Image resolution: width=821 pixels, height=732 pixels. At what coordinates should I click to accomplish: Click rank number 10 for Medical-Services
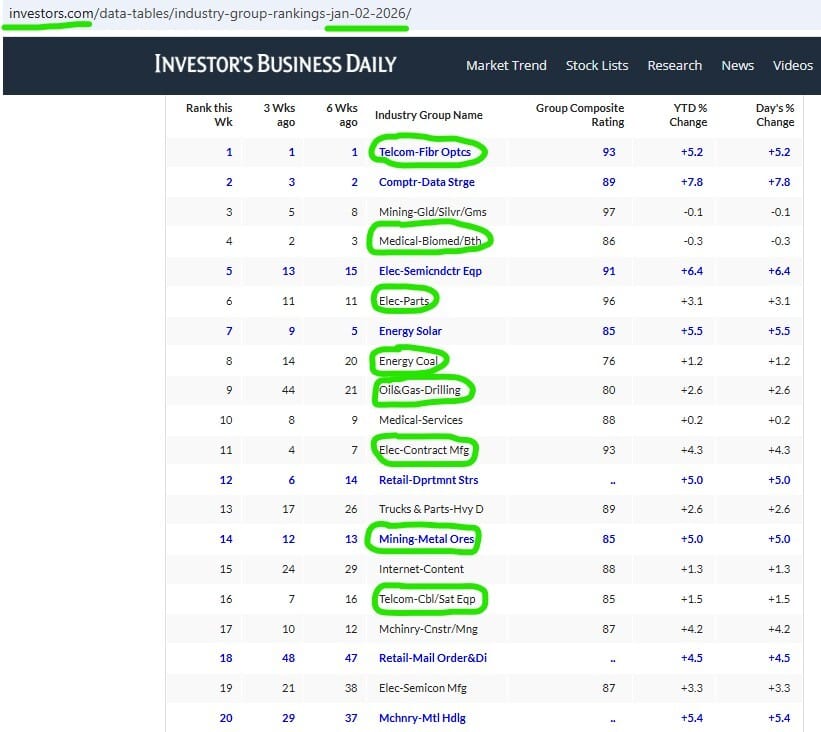click(226, 420)
